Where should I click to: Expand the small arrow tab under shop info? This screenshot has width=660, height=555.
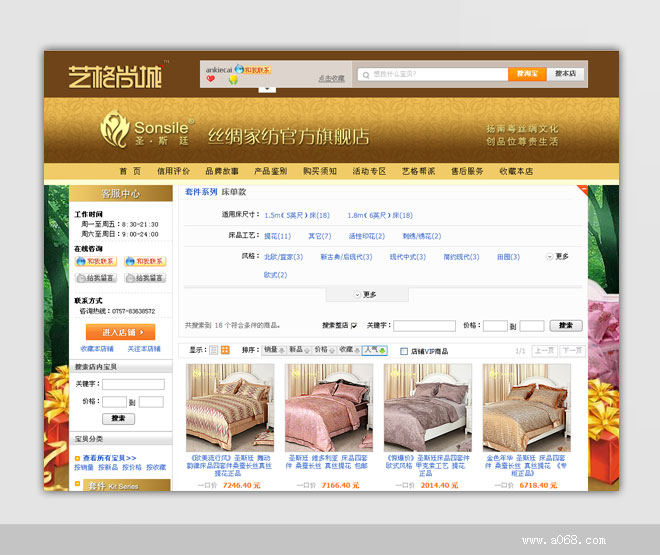click(x=267, y=89)
